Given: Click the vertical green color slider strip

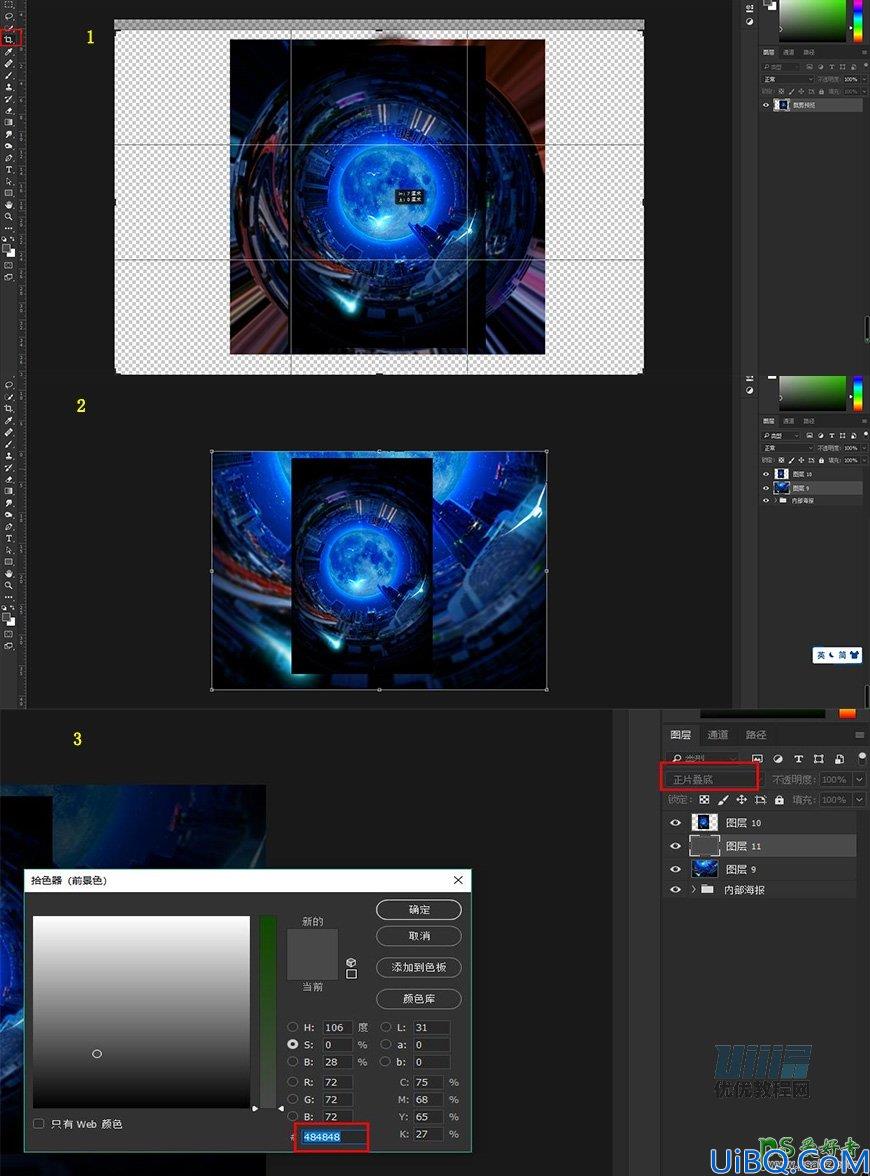Looking at the screenshot, I should coord(268,1011).
